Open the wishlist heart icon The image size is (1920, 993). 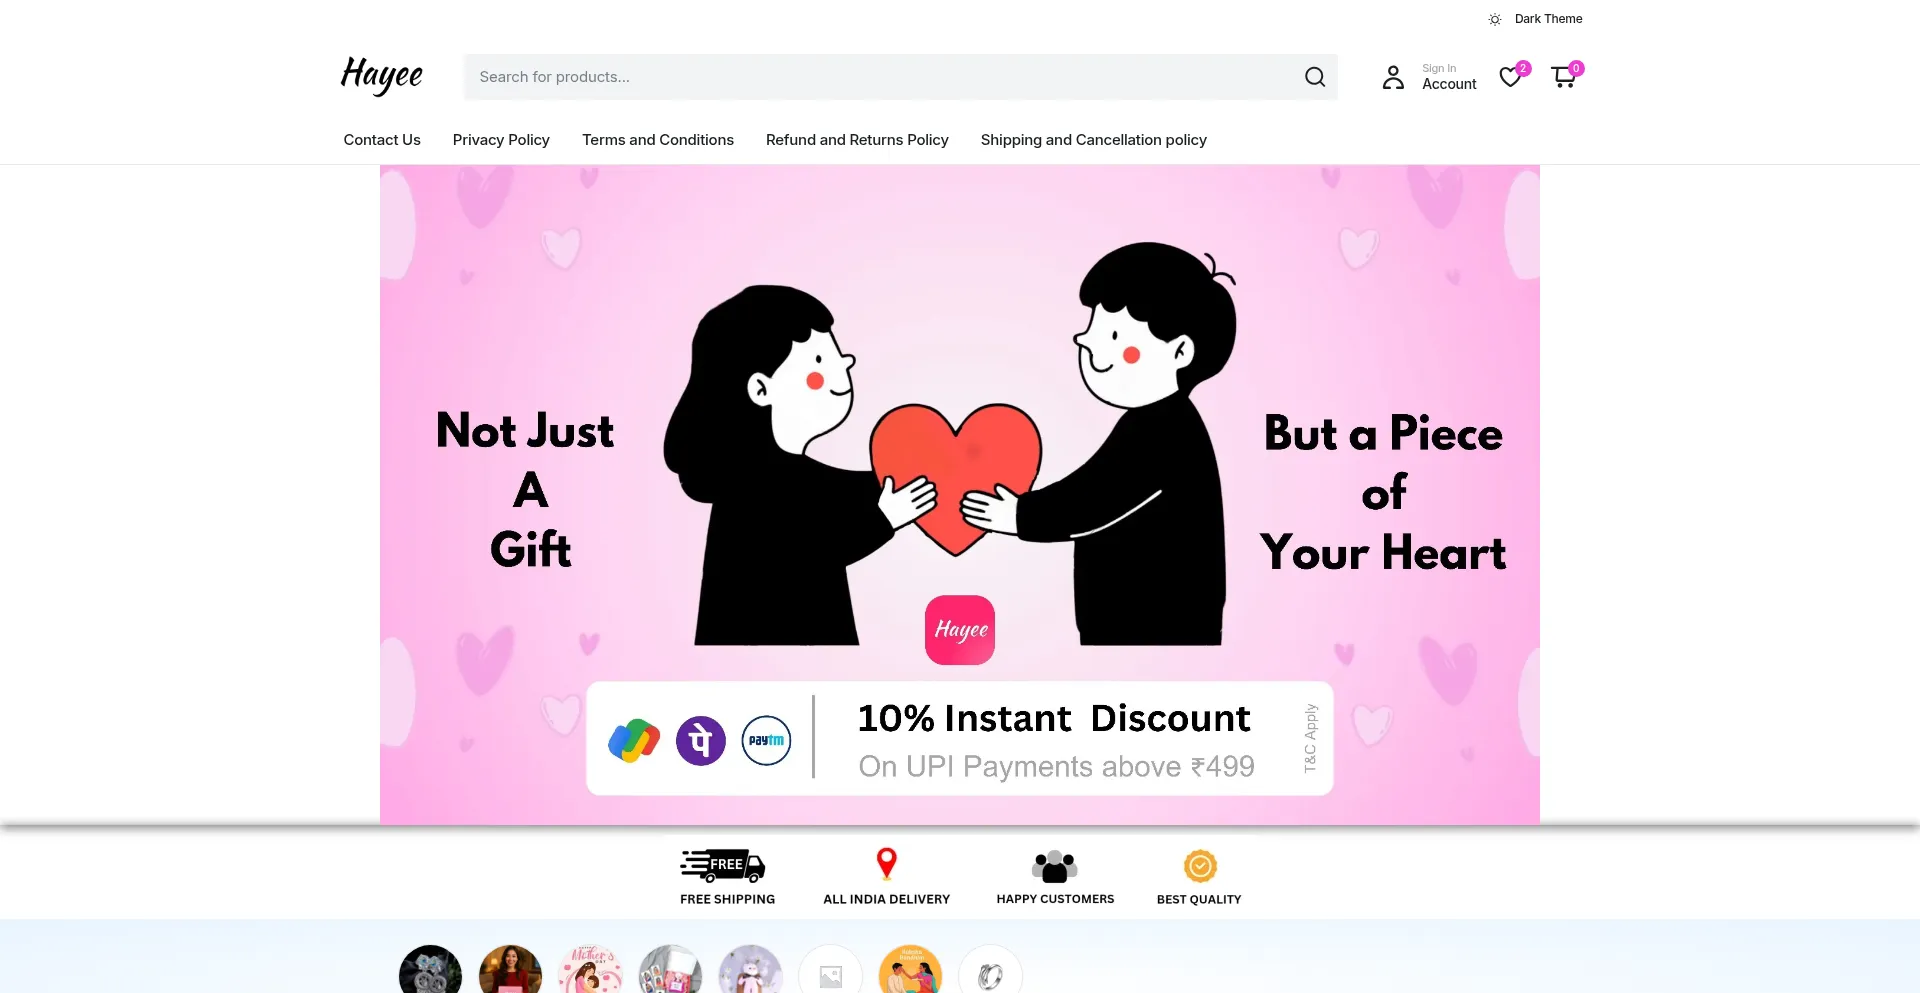pos(1510,77)
